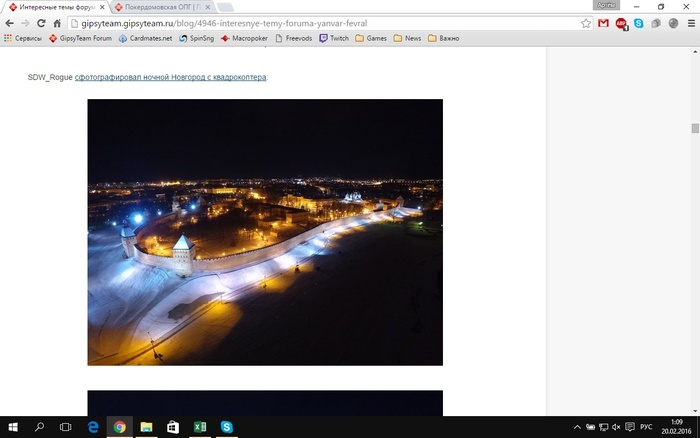Open File Explorer from the taskbar
700x438 pixels.
(x=146, y=427)
